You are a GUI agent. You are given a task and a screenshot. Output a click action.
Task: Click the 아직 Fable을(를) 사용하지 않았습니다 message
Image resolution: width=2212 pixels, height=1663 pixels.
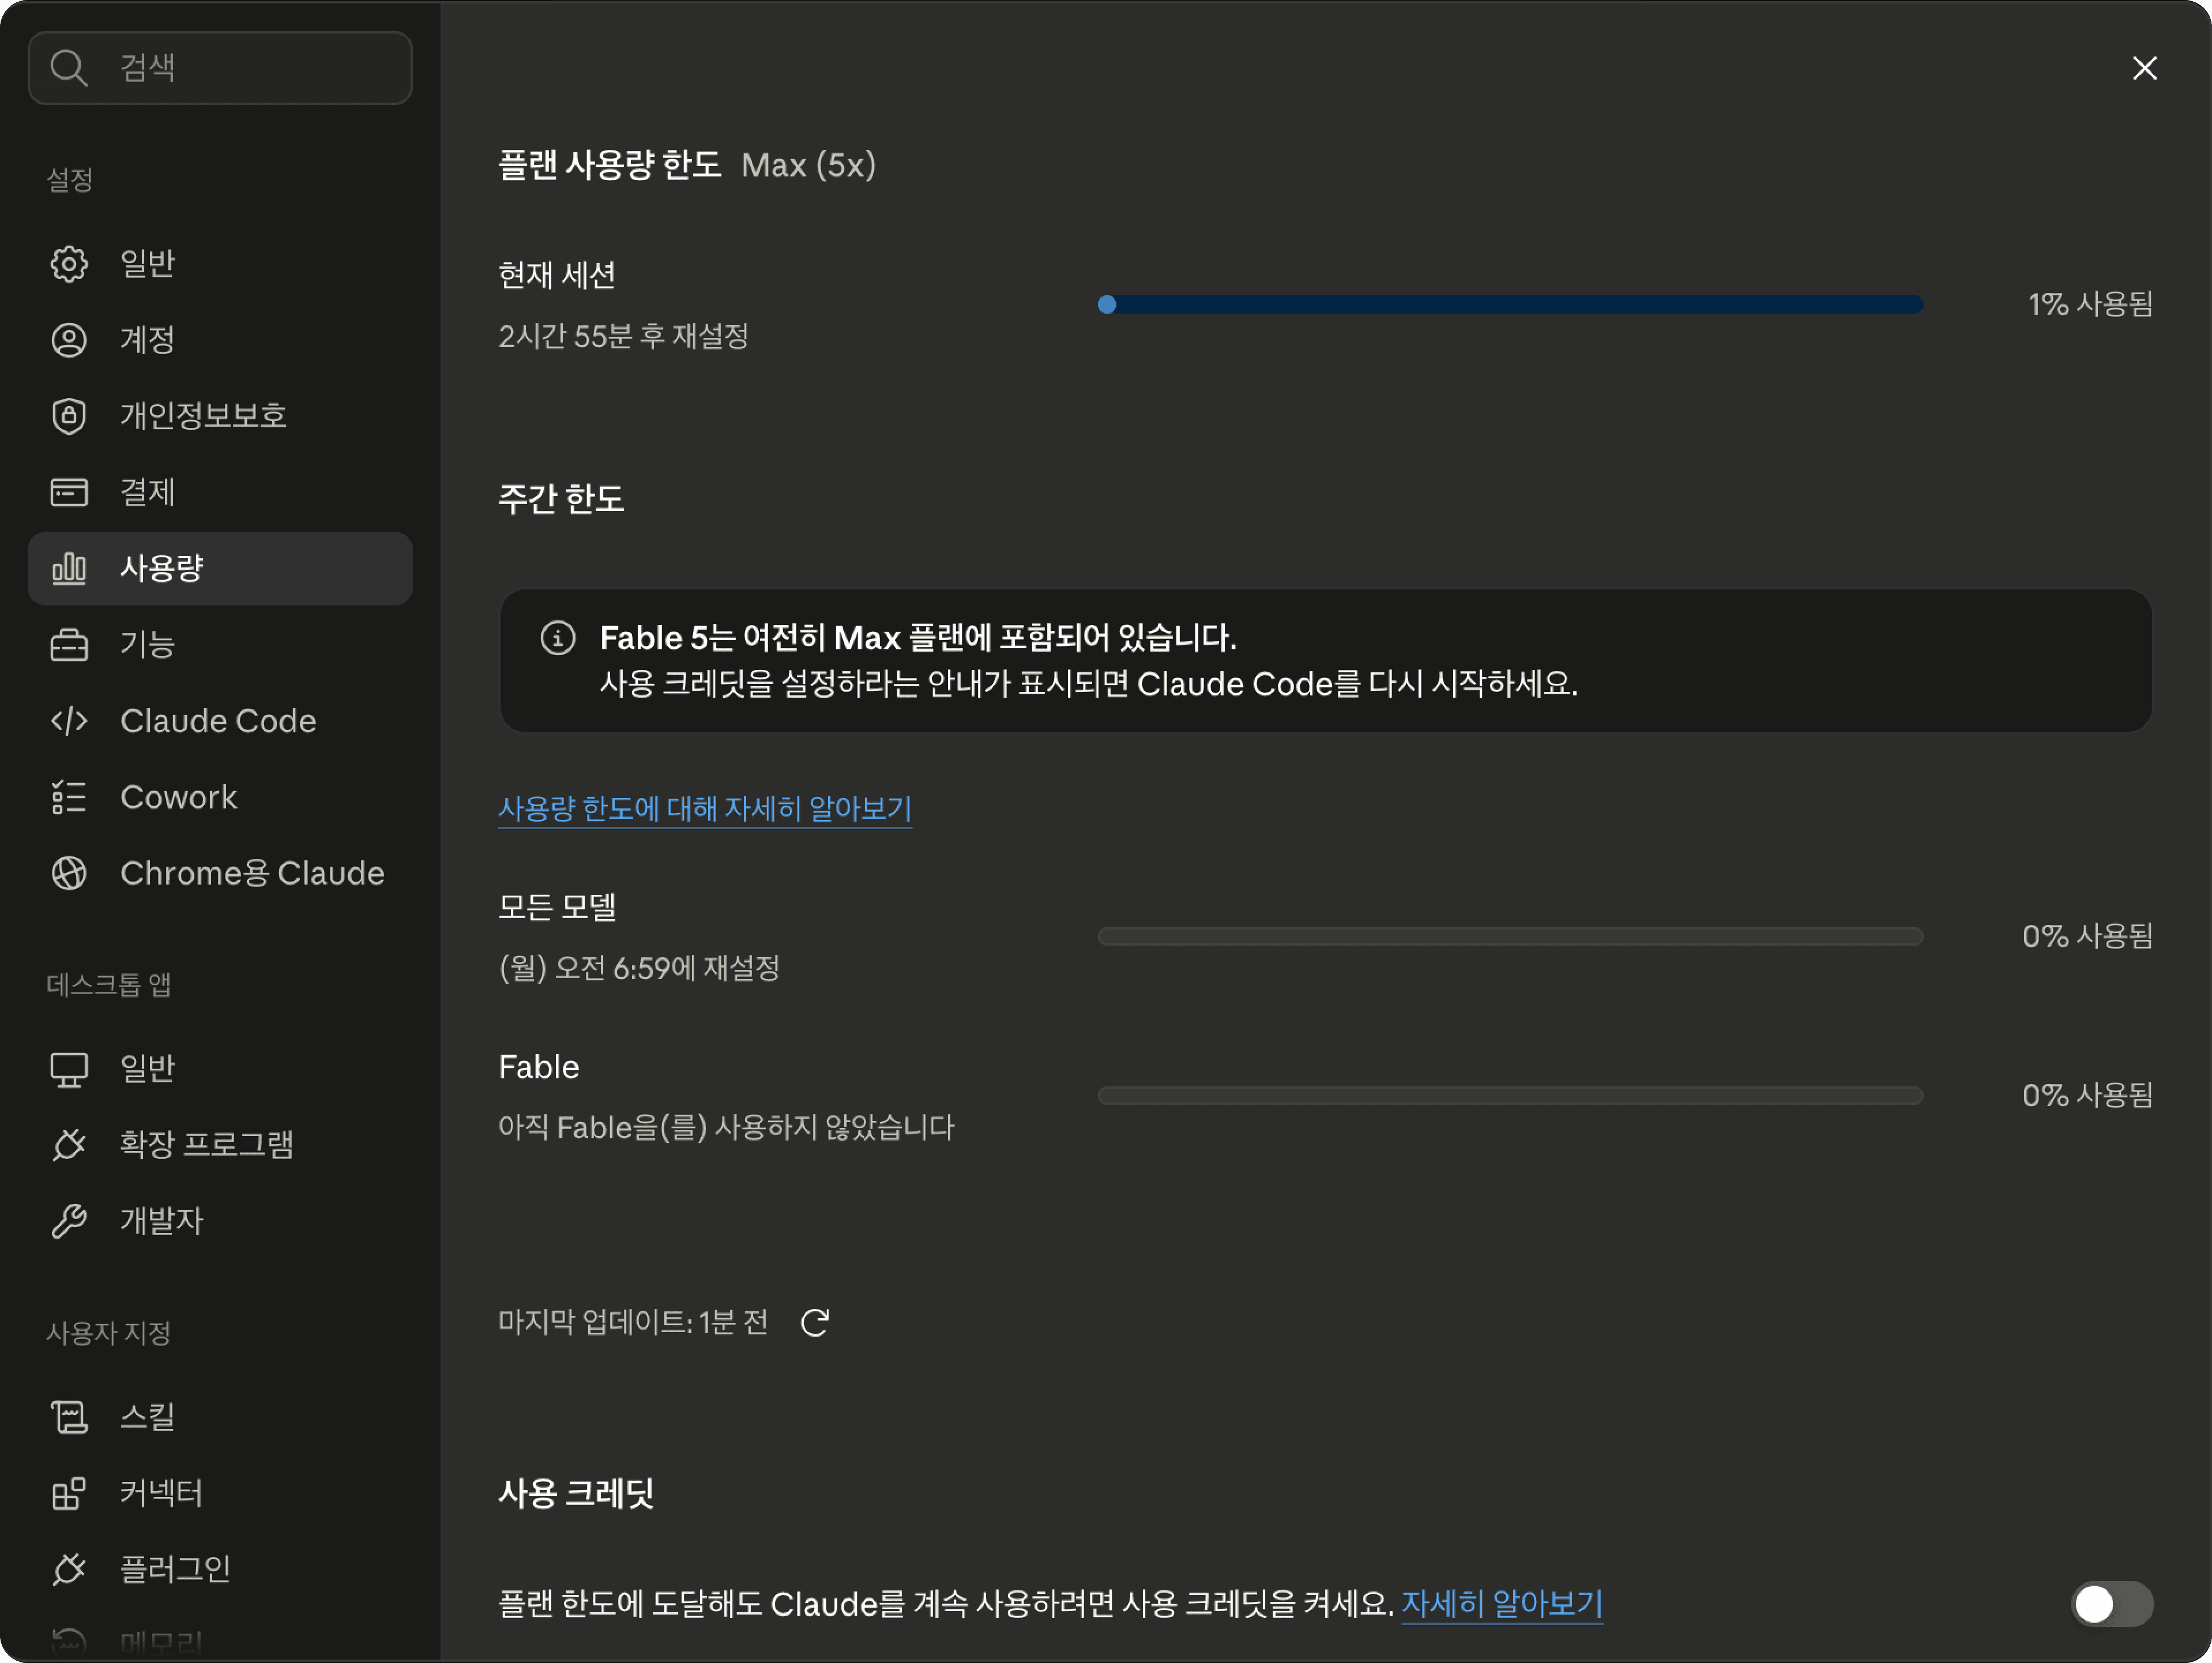click(x=727, y=1128)
